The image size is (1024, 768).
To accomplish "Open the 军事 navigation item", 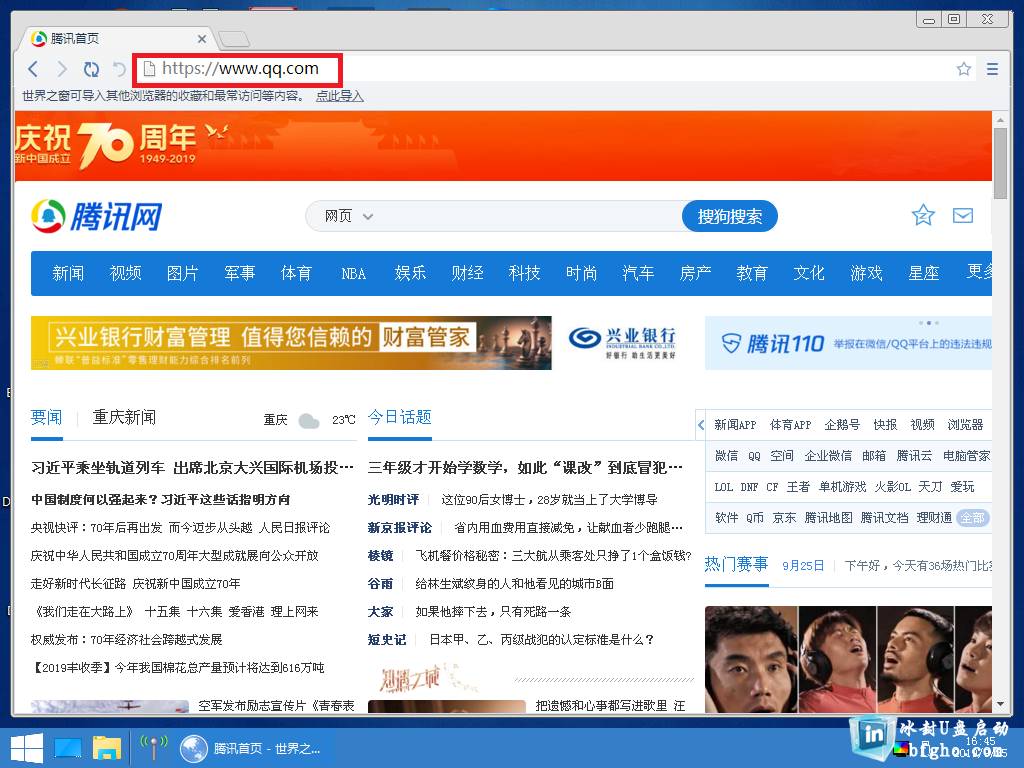I will click(240, 273).
